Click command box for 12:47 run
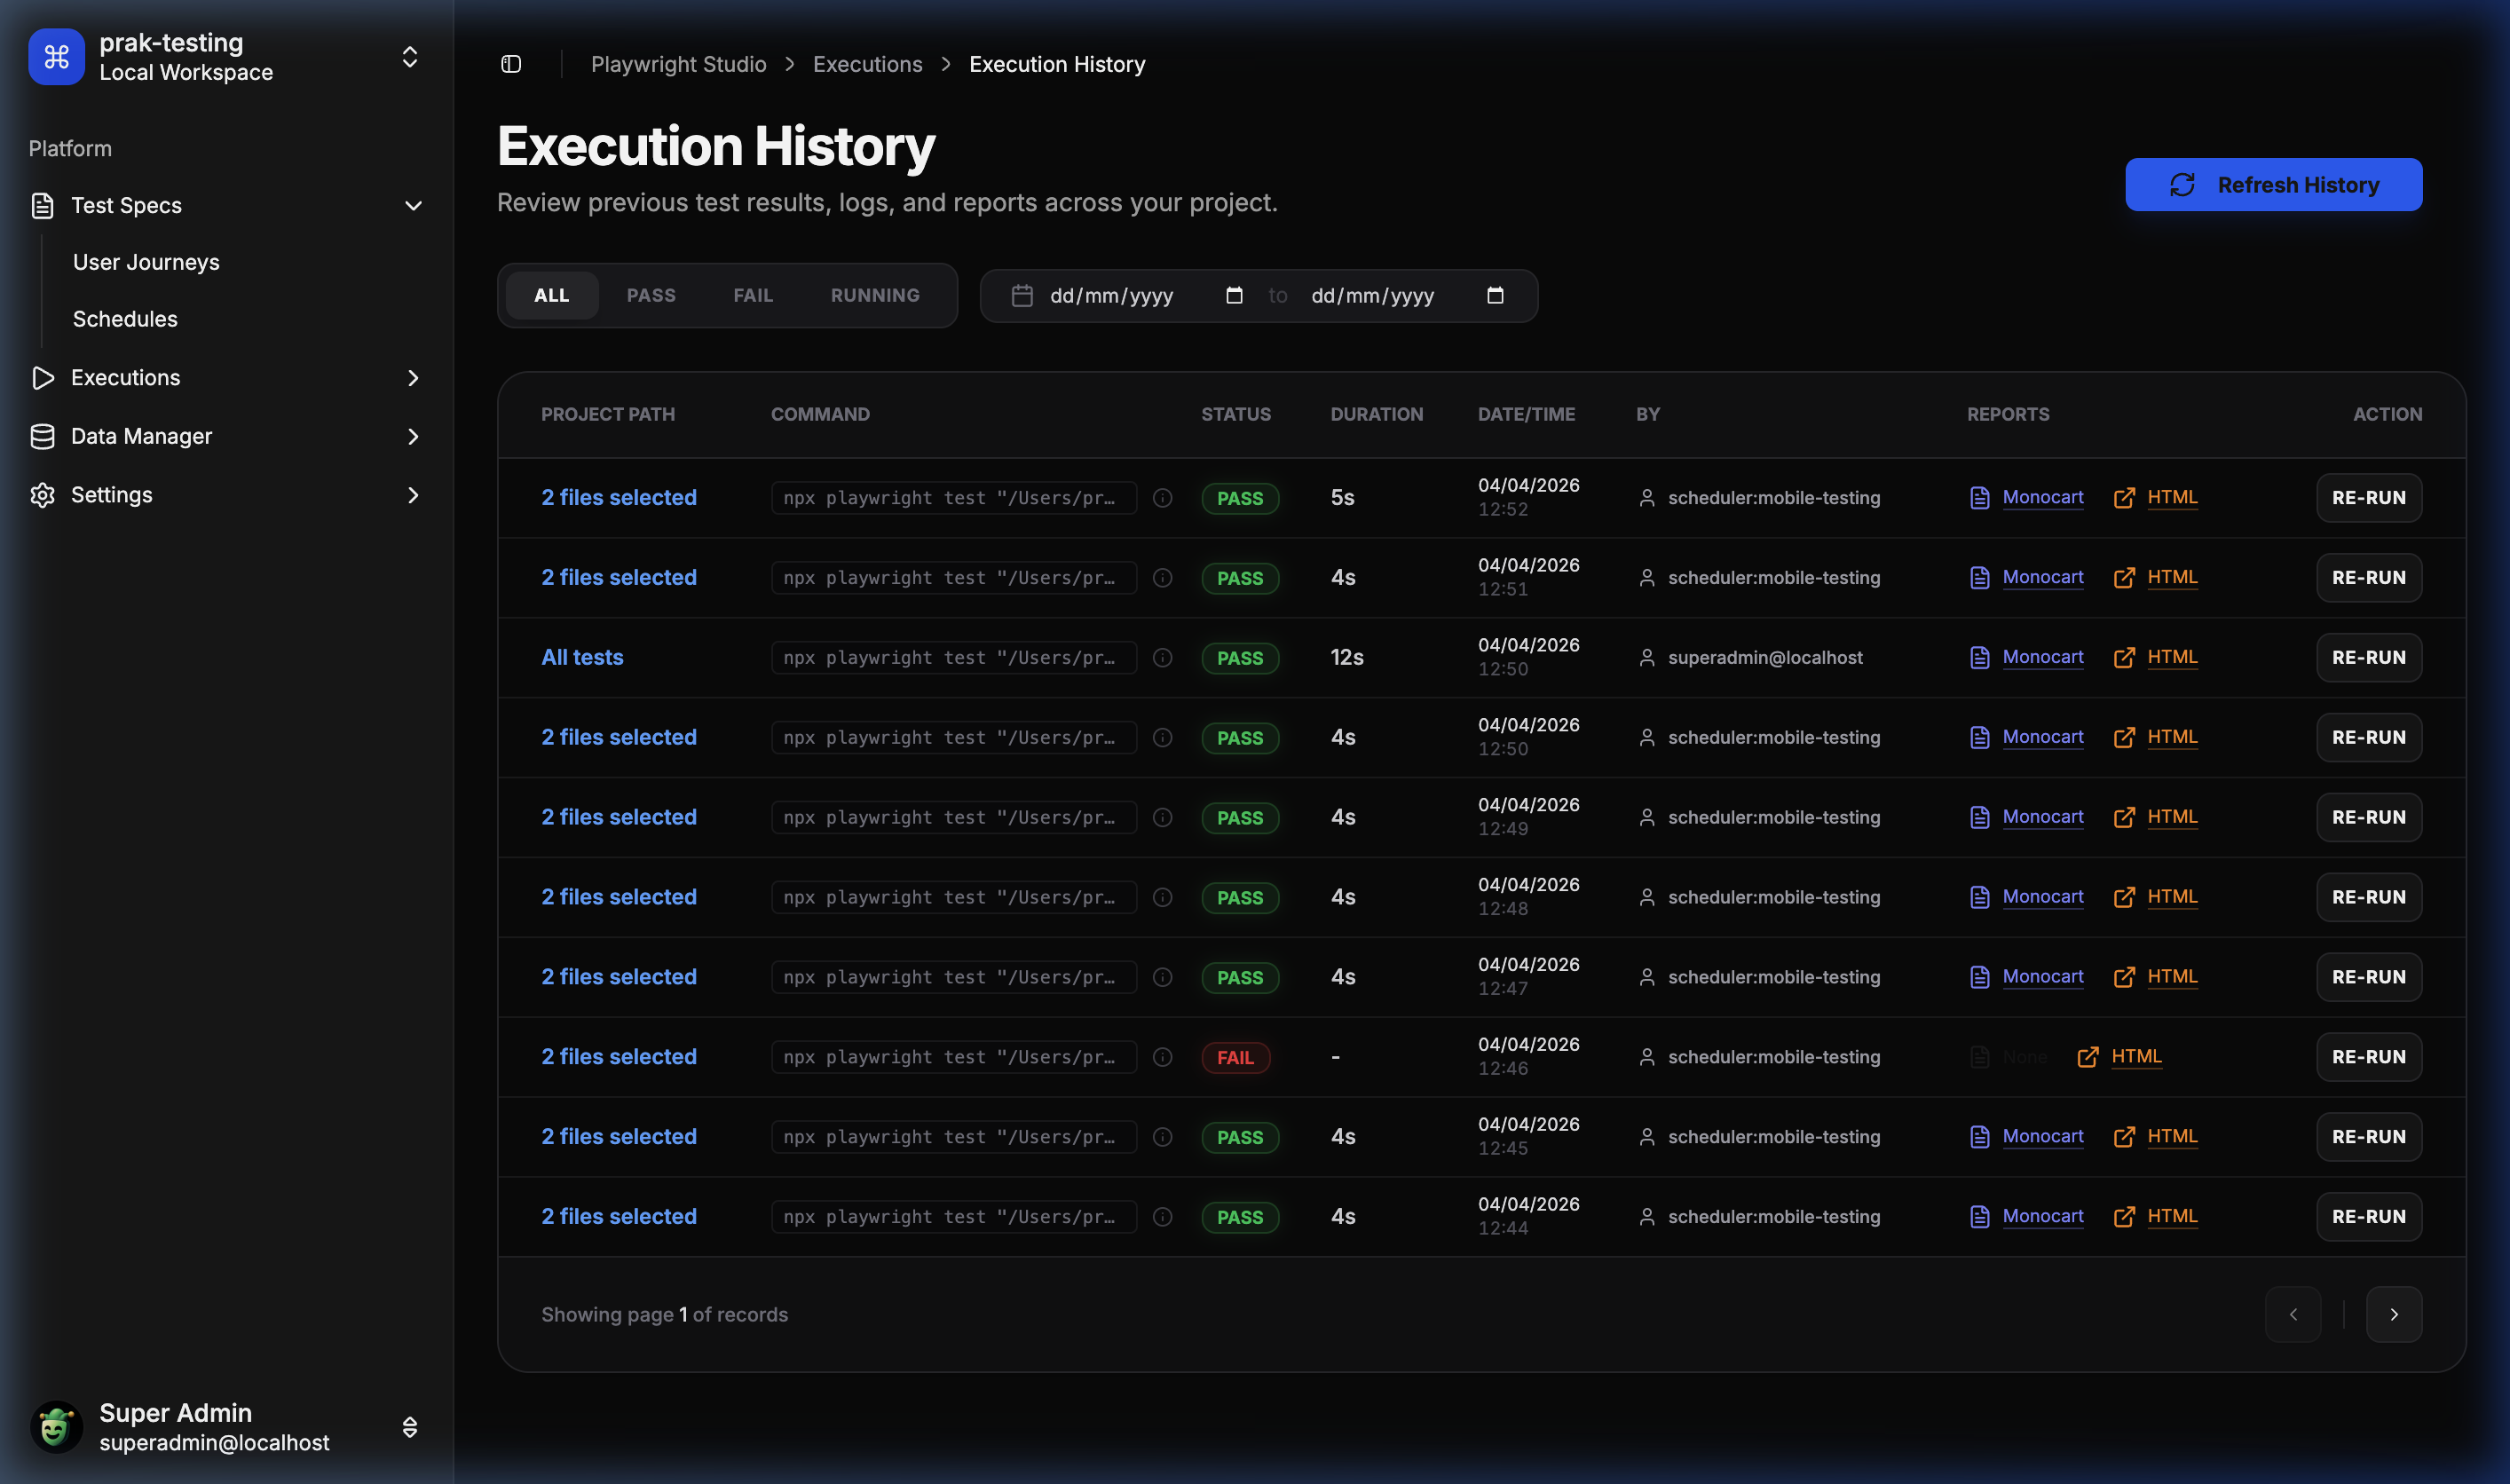The height and width of the screenshot is (1484, 2510). [953, 977]
